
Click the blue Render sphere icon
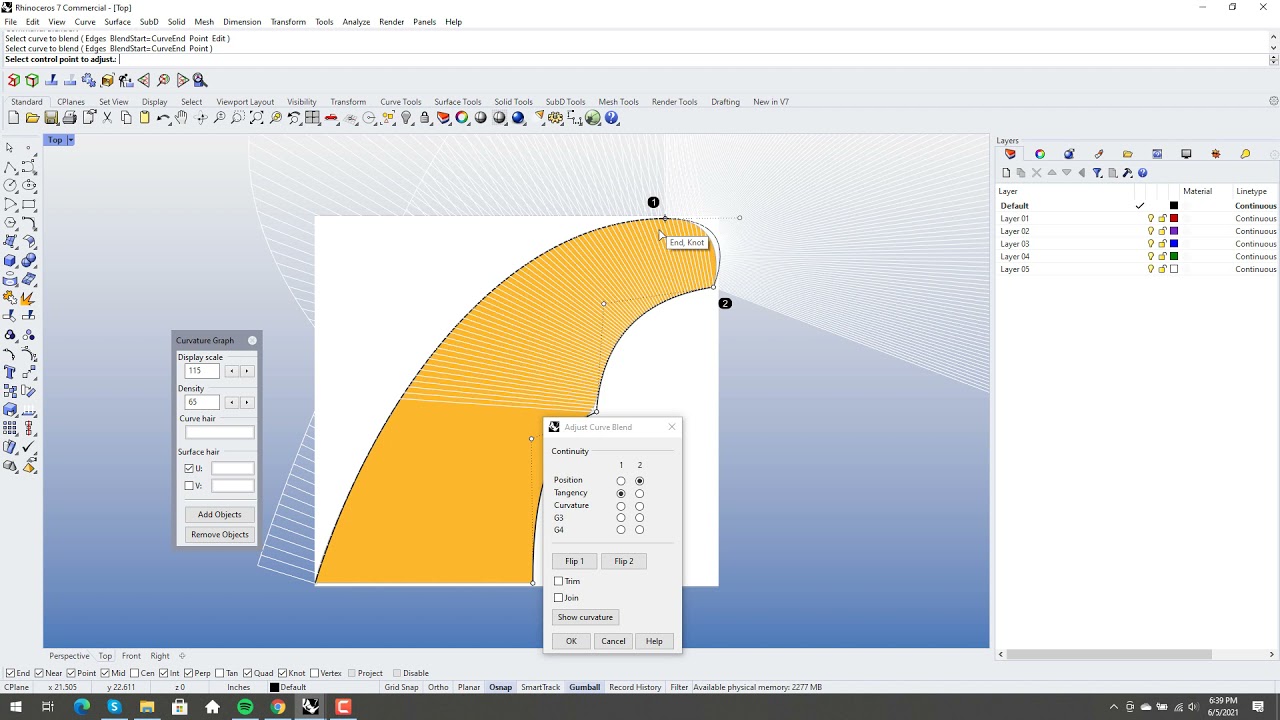coord(518,118)
